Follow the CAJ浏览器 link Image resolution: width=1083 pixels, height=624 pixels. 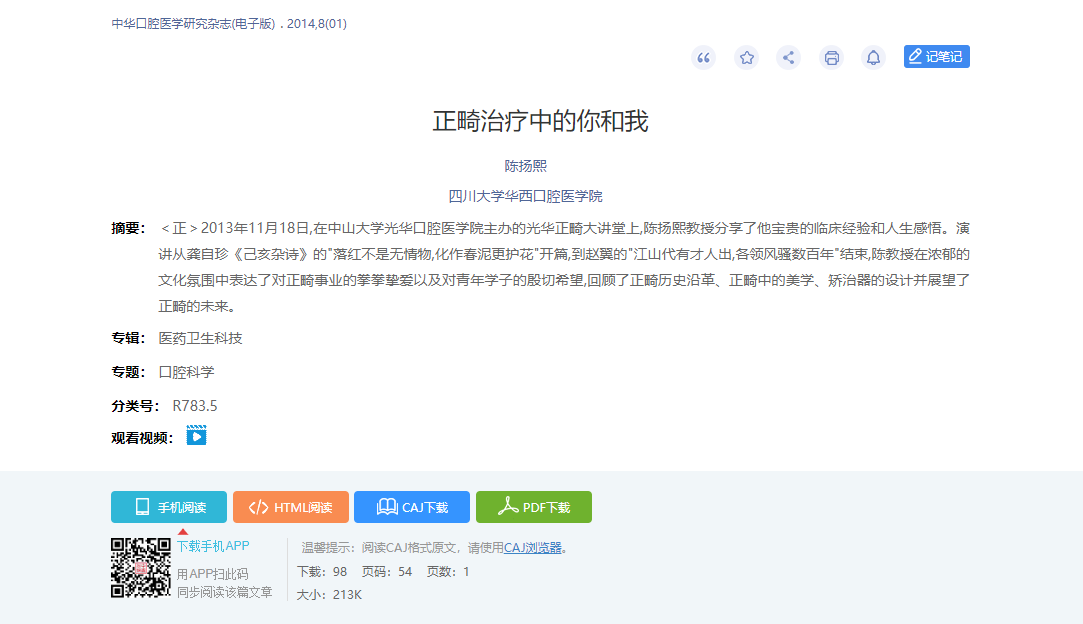tap(532, 548)
